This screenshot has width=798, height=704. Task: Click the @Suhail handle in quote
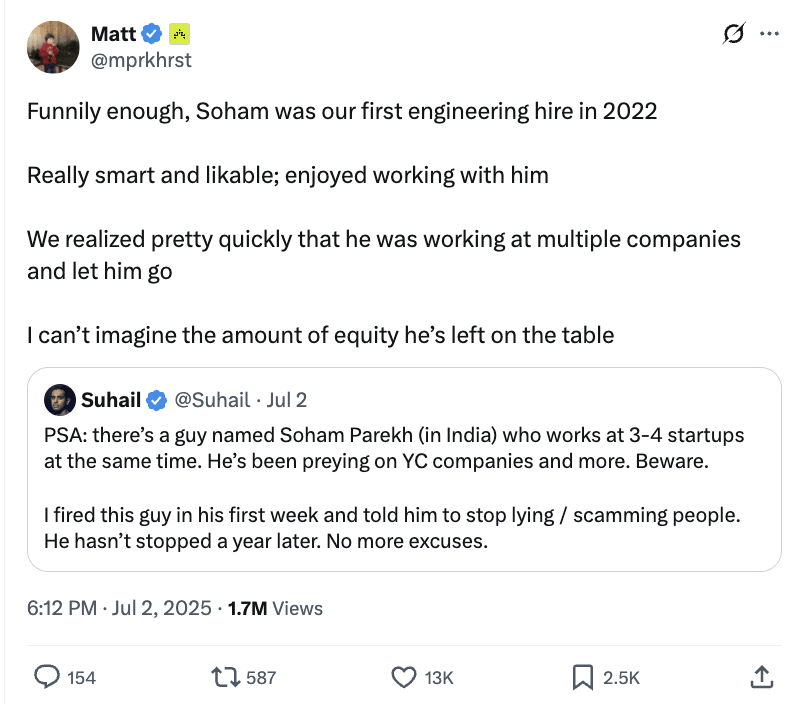tap(212, 400)
